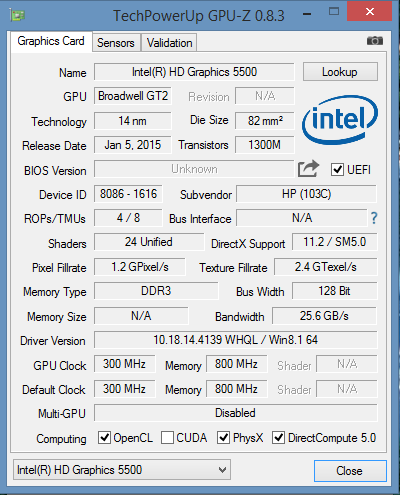The width and height of the screenshot is (400, 495).
Task: Click the BIOS export share arrow icon
Action: [x=308, y=169]
